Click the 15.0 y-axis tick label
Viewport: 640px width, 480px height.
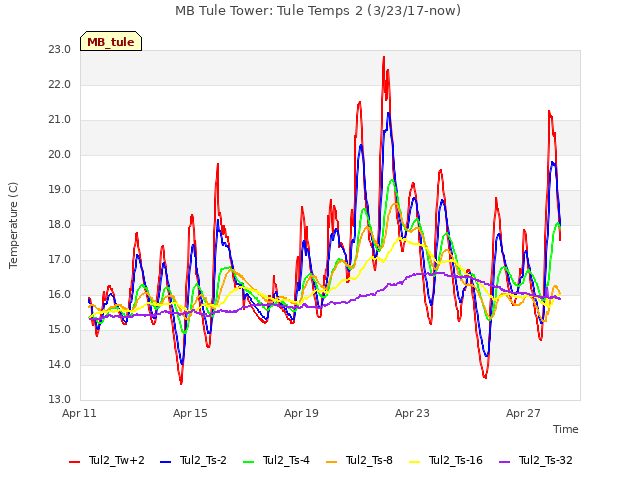[60, 329]
